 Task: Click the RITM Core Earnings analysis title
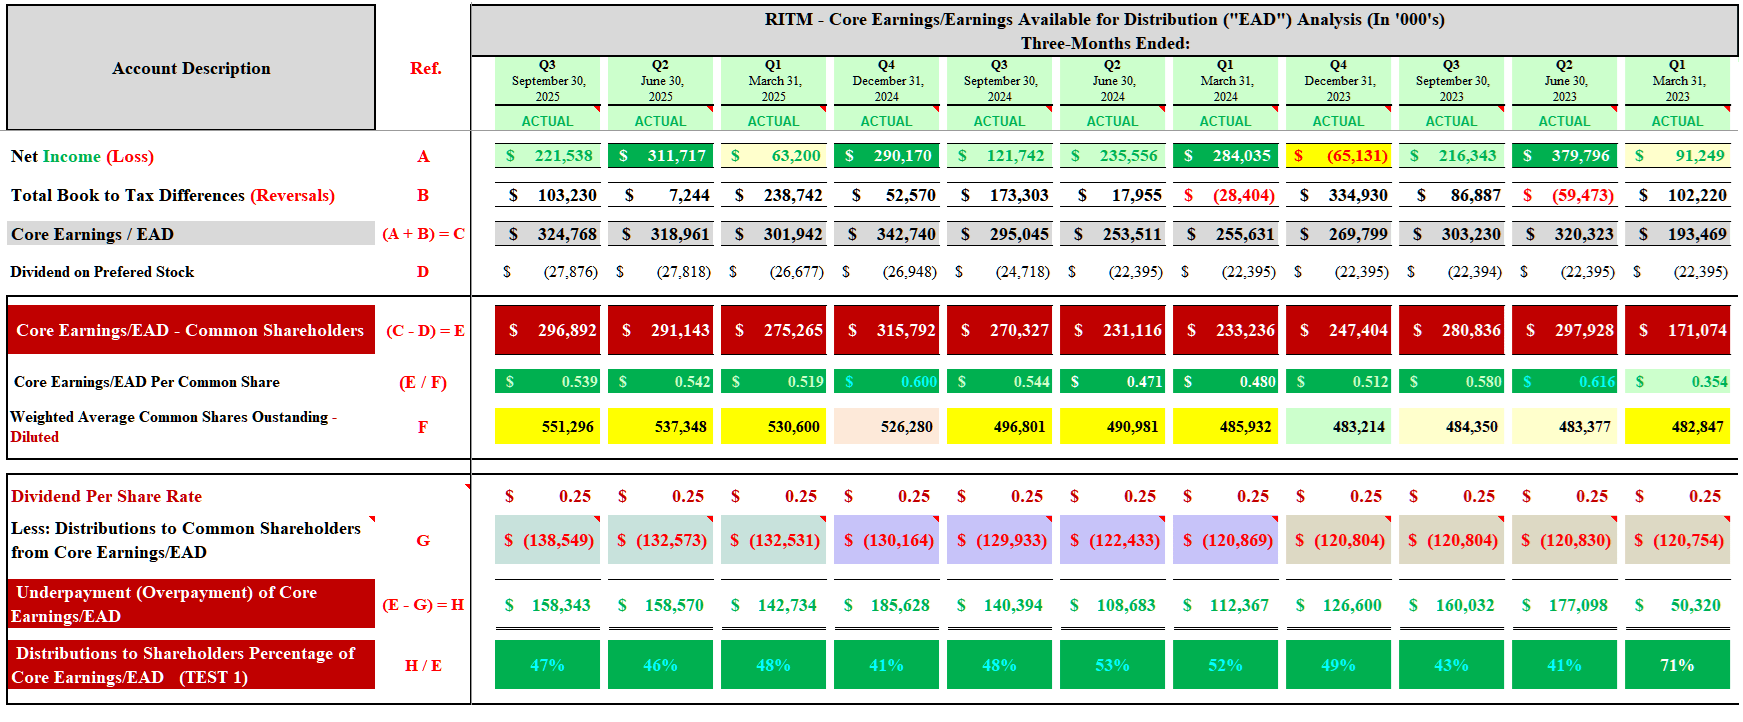point(1104,19)
